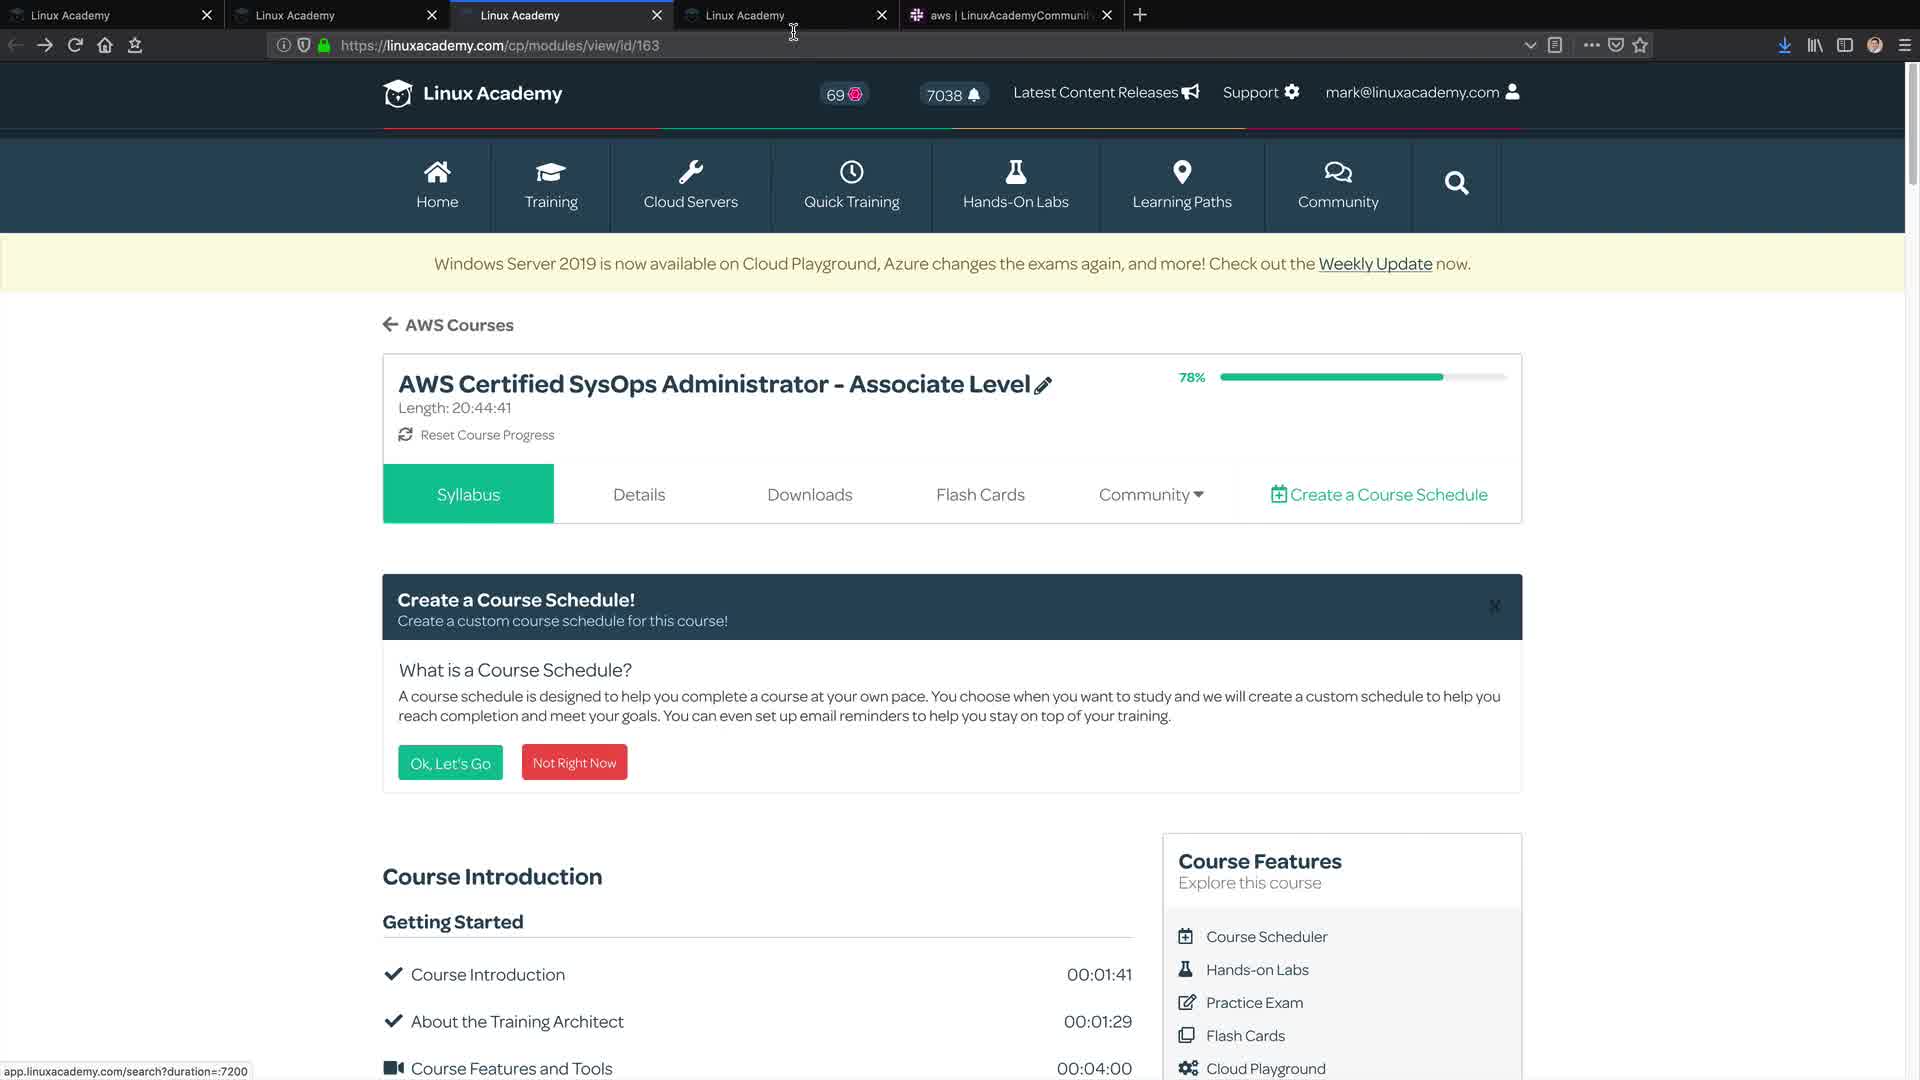The image size is (1920, 1080).
Task: Open the Weekly Update link
Action: click(x=1375, y=264)
